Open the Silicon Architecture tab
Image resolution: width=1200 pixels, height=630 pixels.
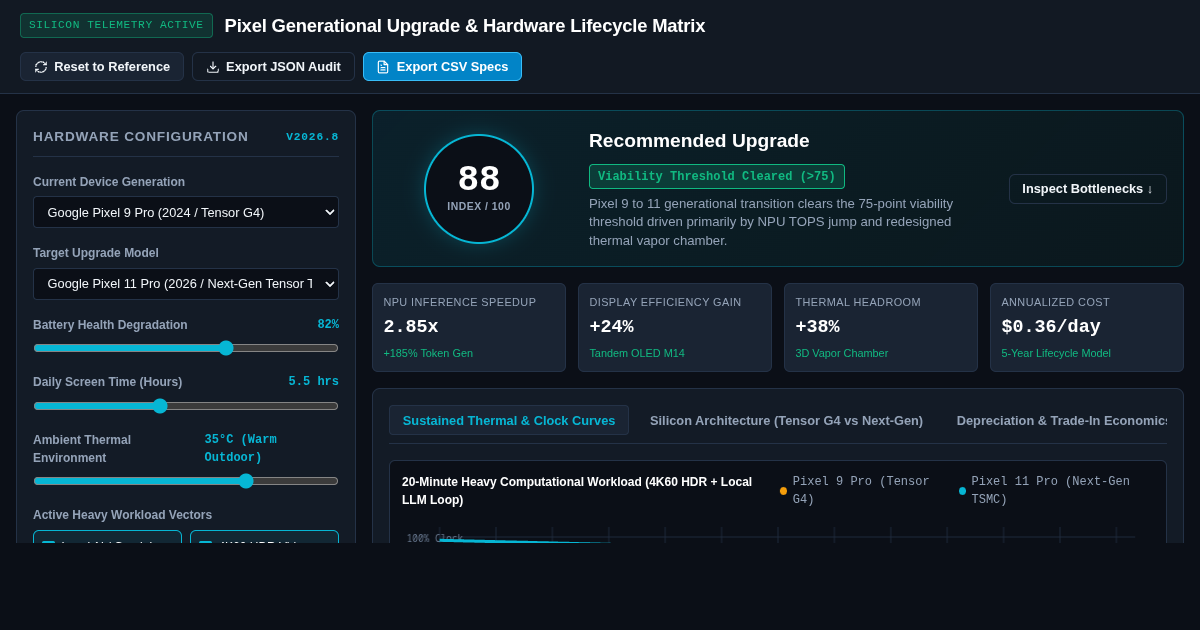(786, 420)
